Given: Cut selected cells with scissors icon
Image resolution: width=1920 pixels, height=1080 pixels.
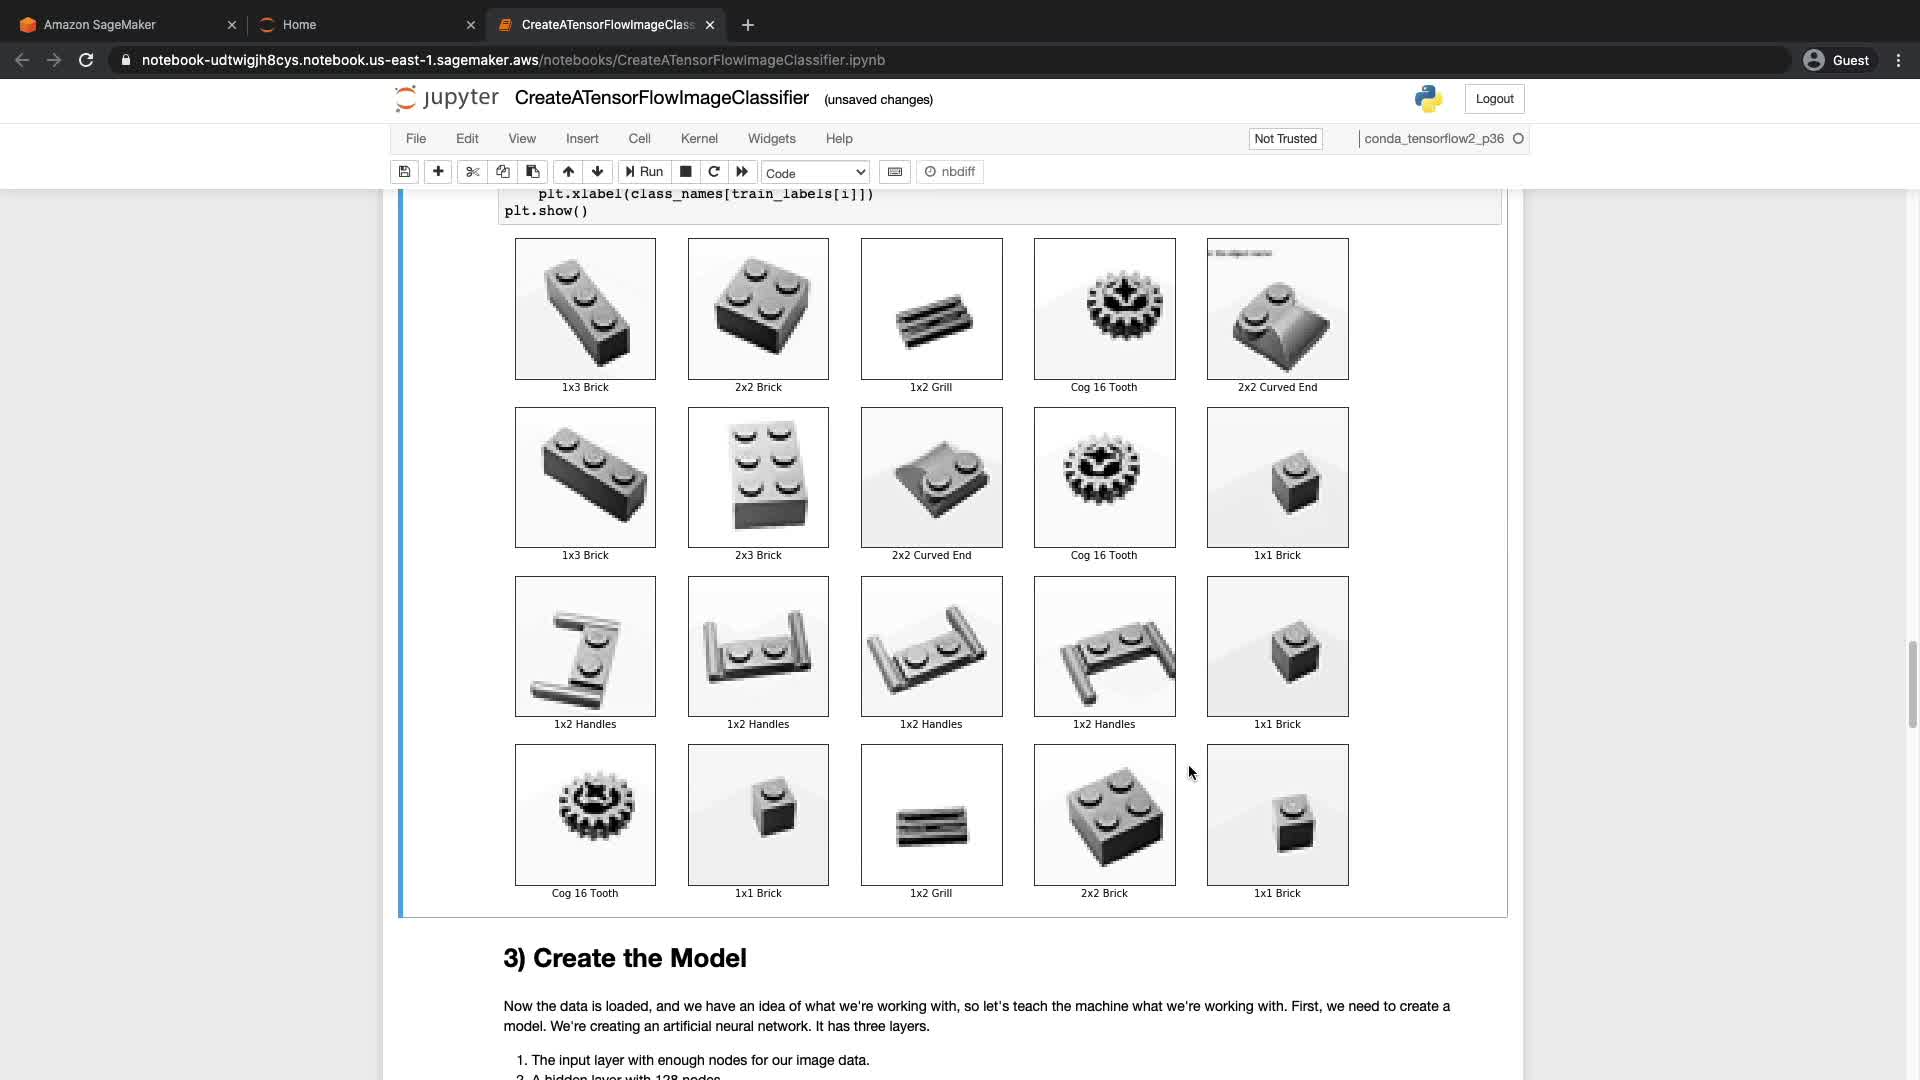Looking at the screenshot, I should coord(473,172).
